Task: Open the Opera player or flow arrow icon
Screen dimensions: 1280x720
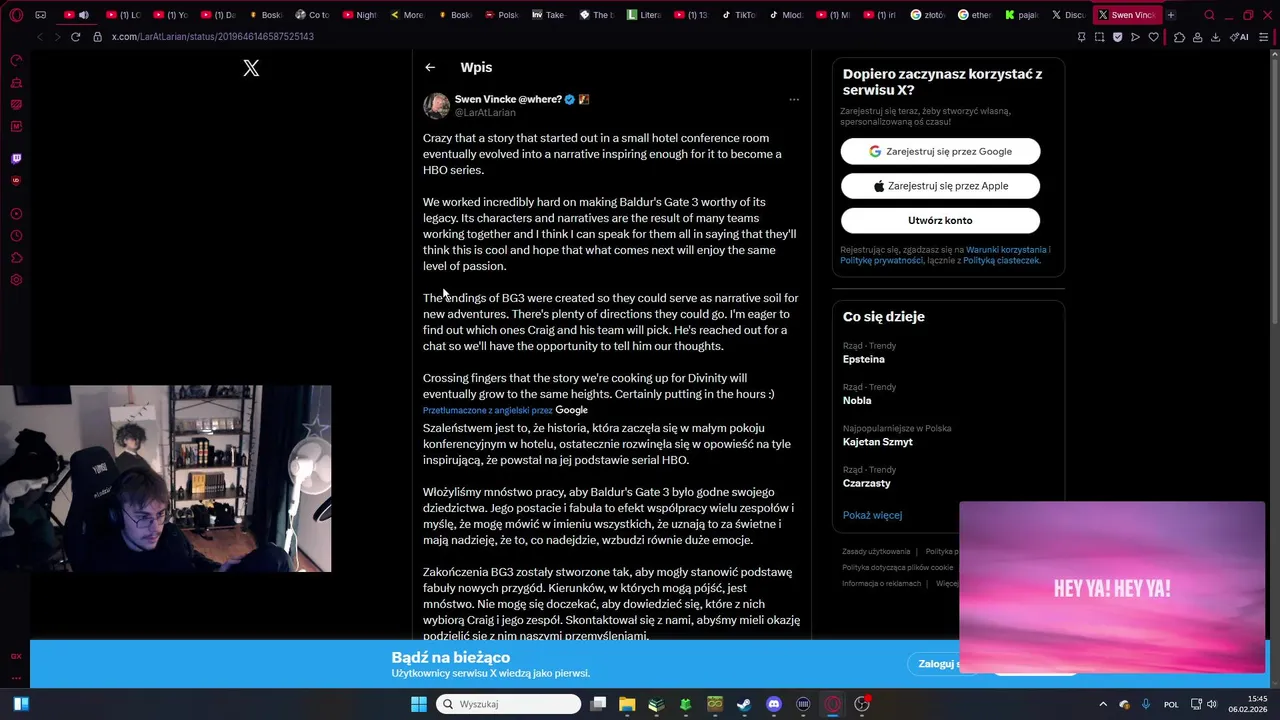Action: coord(1135,37)
